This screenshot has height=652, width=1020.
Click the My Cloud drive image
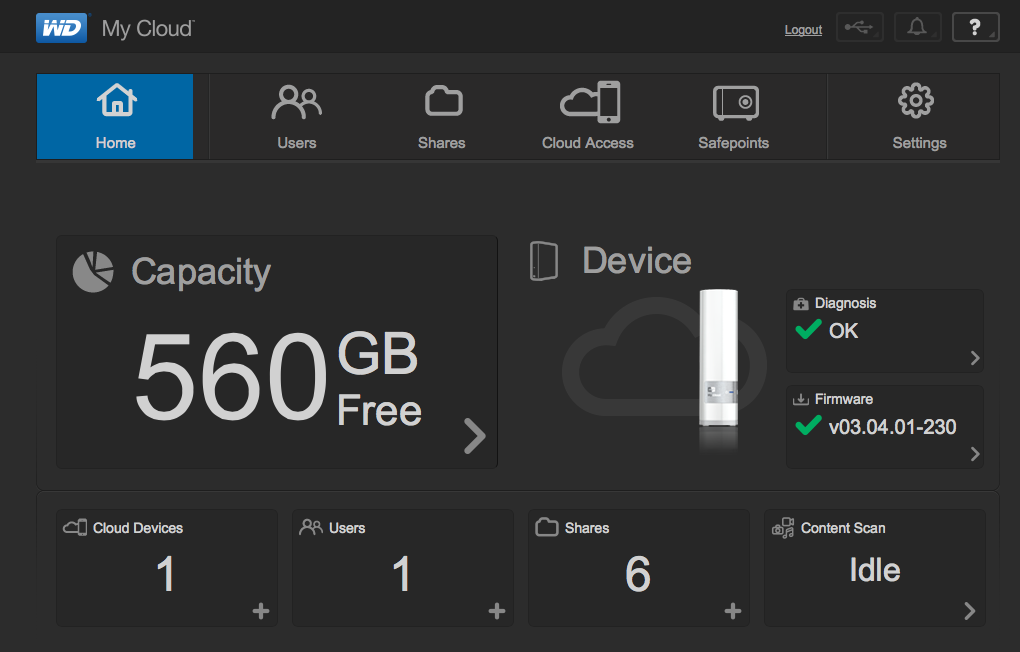[x=719, y=359]
